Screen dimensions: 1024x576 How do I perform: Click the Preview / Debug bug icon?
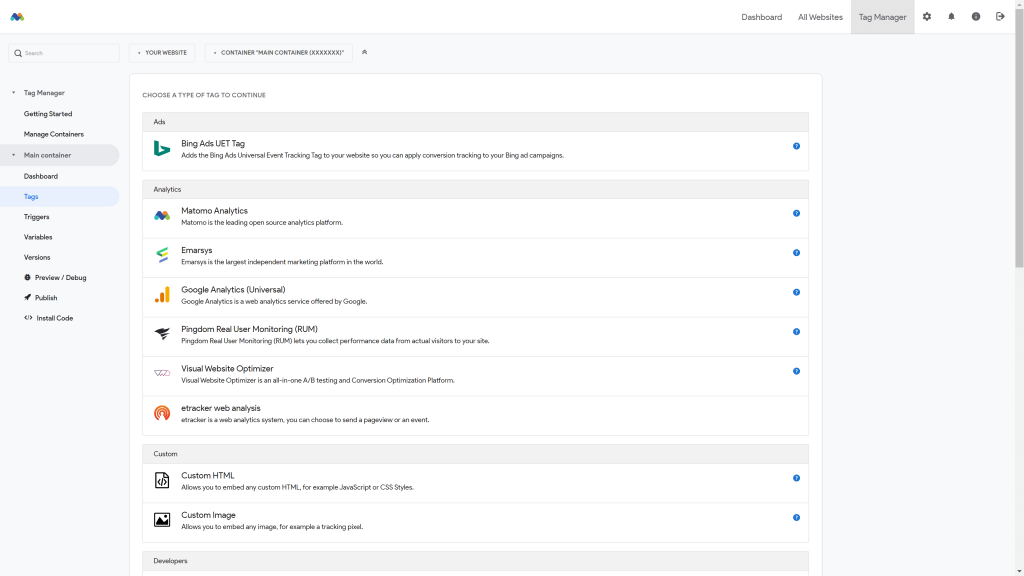click(x=27, y=278)
